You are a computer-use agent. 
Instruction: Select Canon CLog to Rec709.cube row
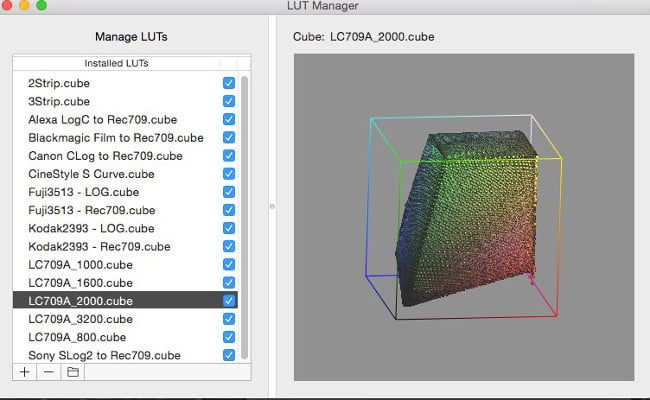tap(125, 155)
